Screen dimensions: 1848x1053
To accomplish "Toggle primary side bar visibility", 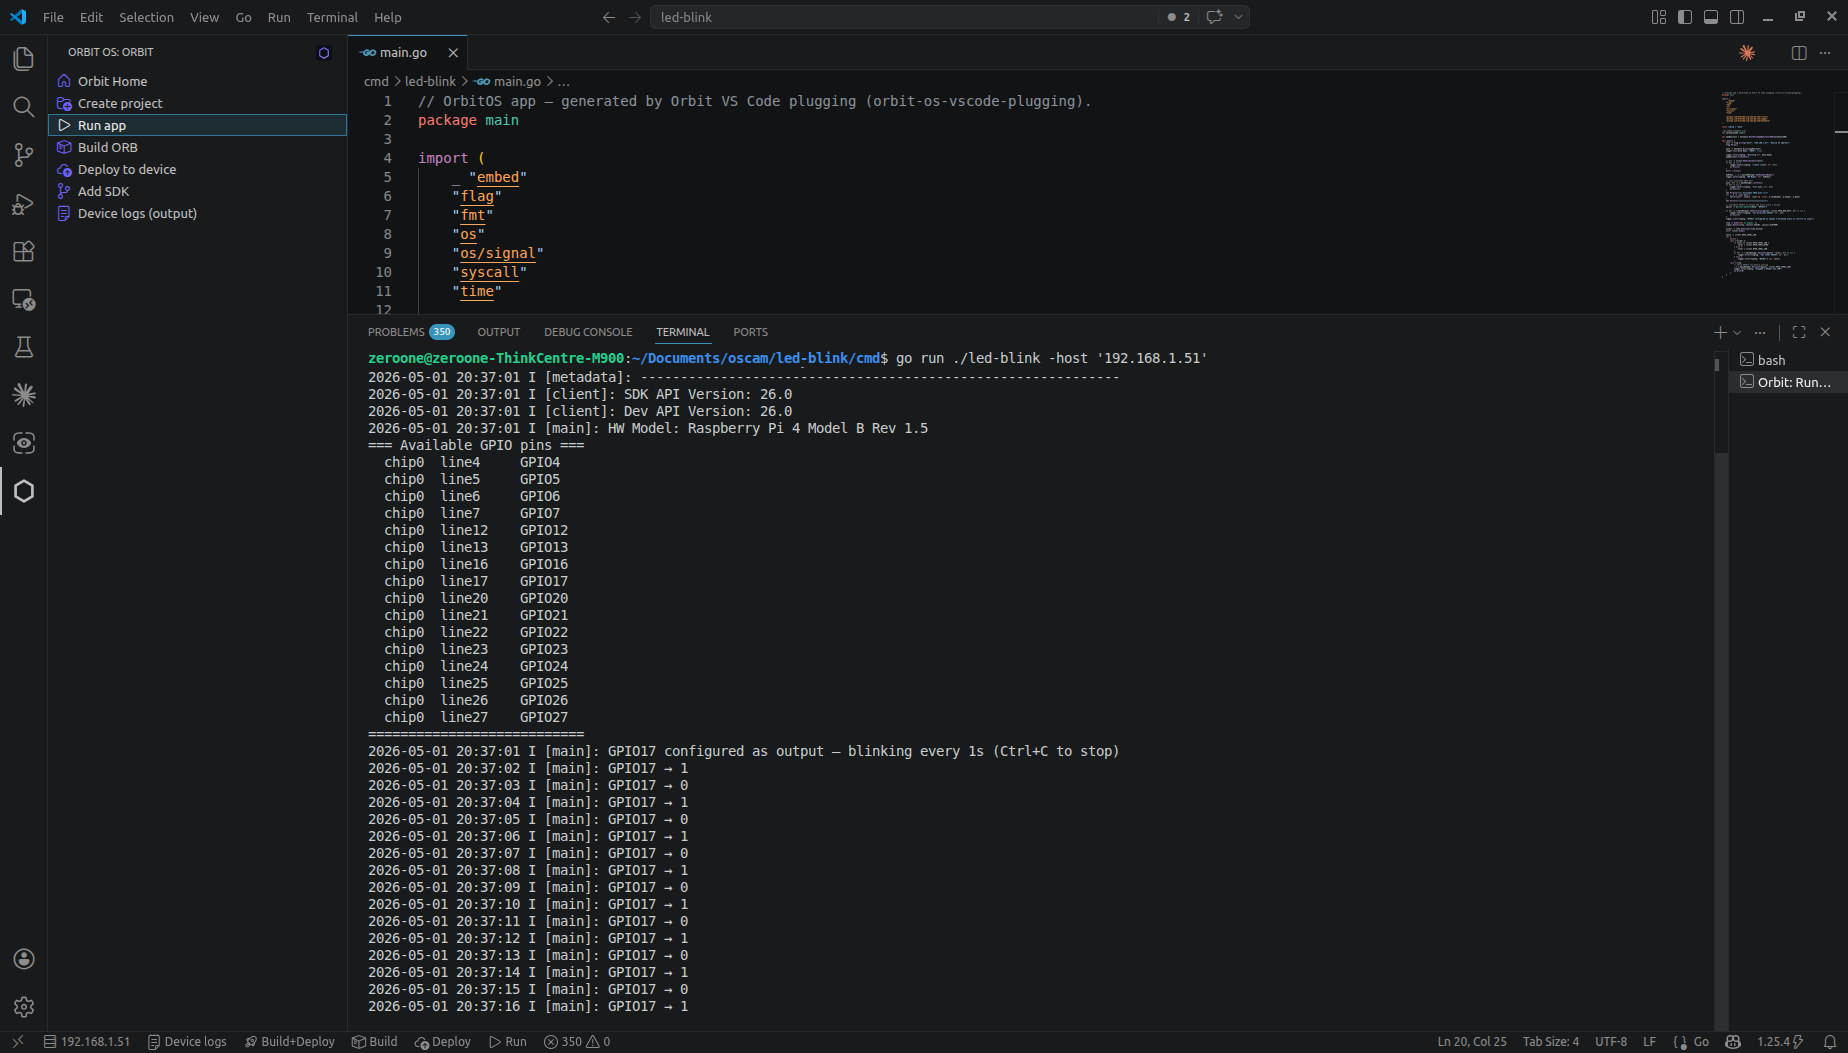I will [x=1685, y=17].
